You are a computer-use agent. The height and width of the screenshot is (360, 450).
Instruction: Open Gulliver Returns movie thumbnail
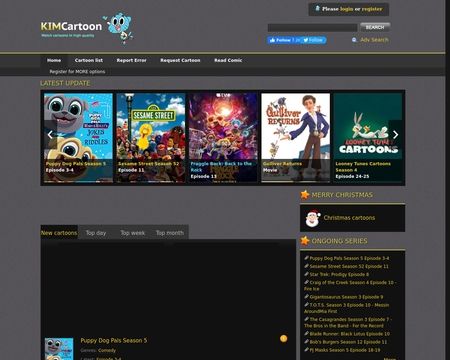295,138
